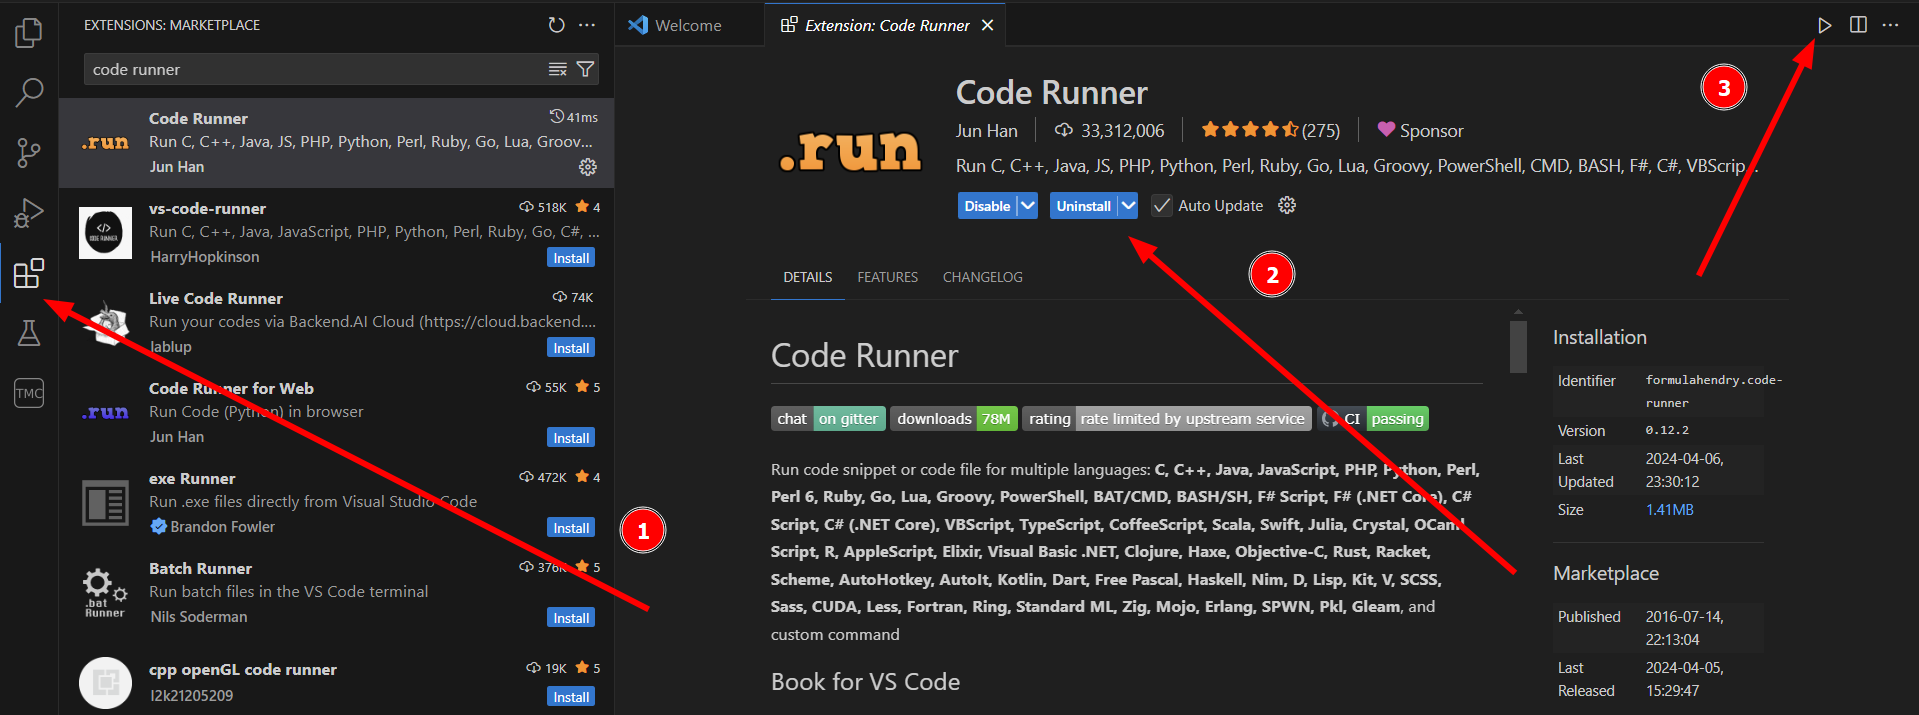Install the vs-code-runner extension
The height and width of the screenshot is (715, 1919).
coord(571,258)
